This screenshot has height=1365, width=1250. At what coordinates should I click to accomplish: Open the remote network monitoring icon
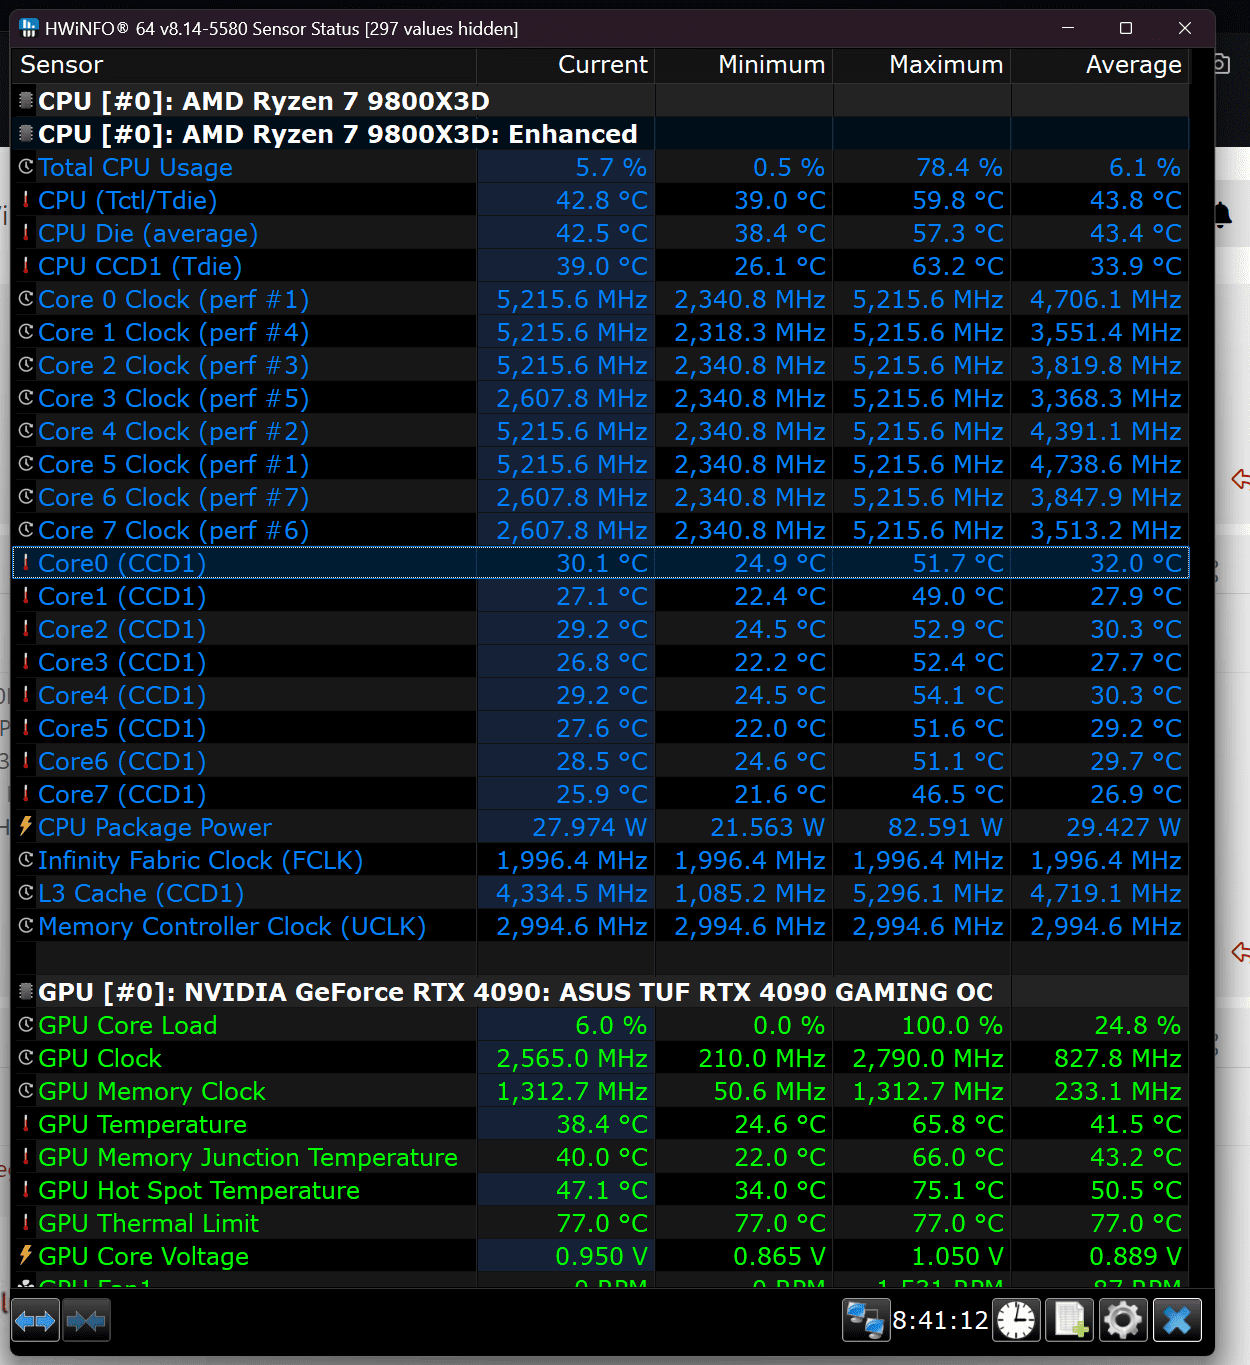[865, 1320]
